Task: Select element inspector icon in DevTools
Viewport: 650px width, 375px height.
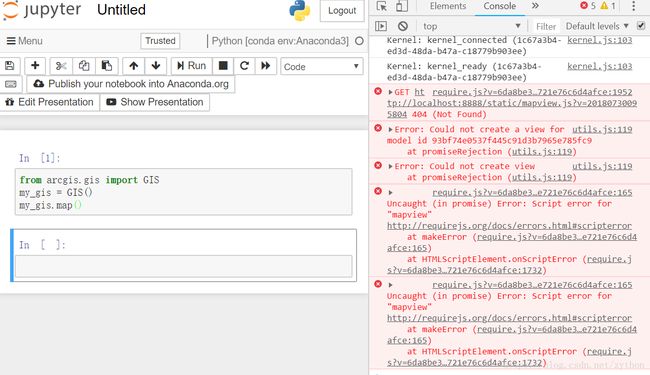Action: (381, 6)
